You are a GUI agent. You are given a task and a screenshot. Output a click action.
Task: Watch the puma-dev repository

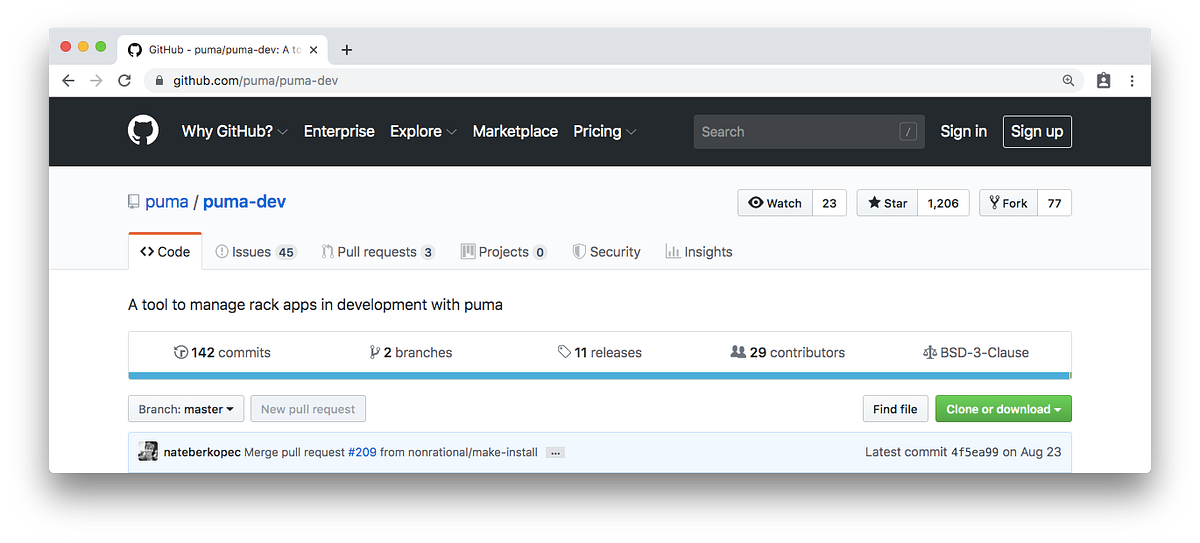[775, 203]
